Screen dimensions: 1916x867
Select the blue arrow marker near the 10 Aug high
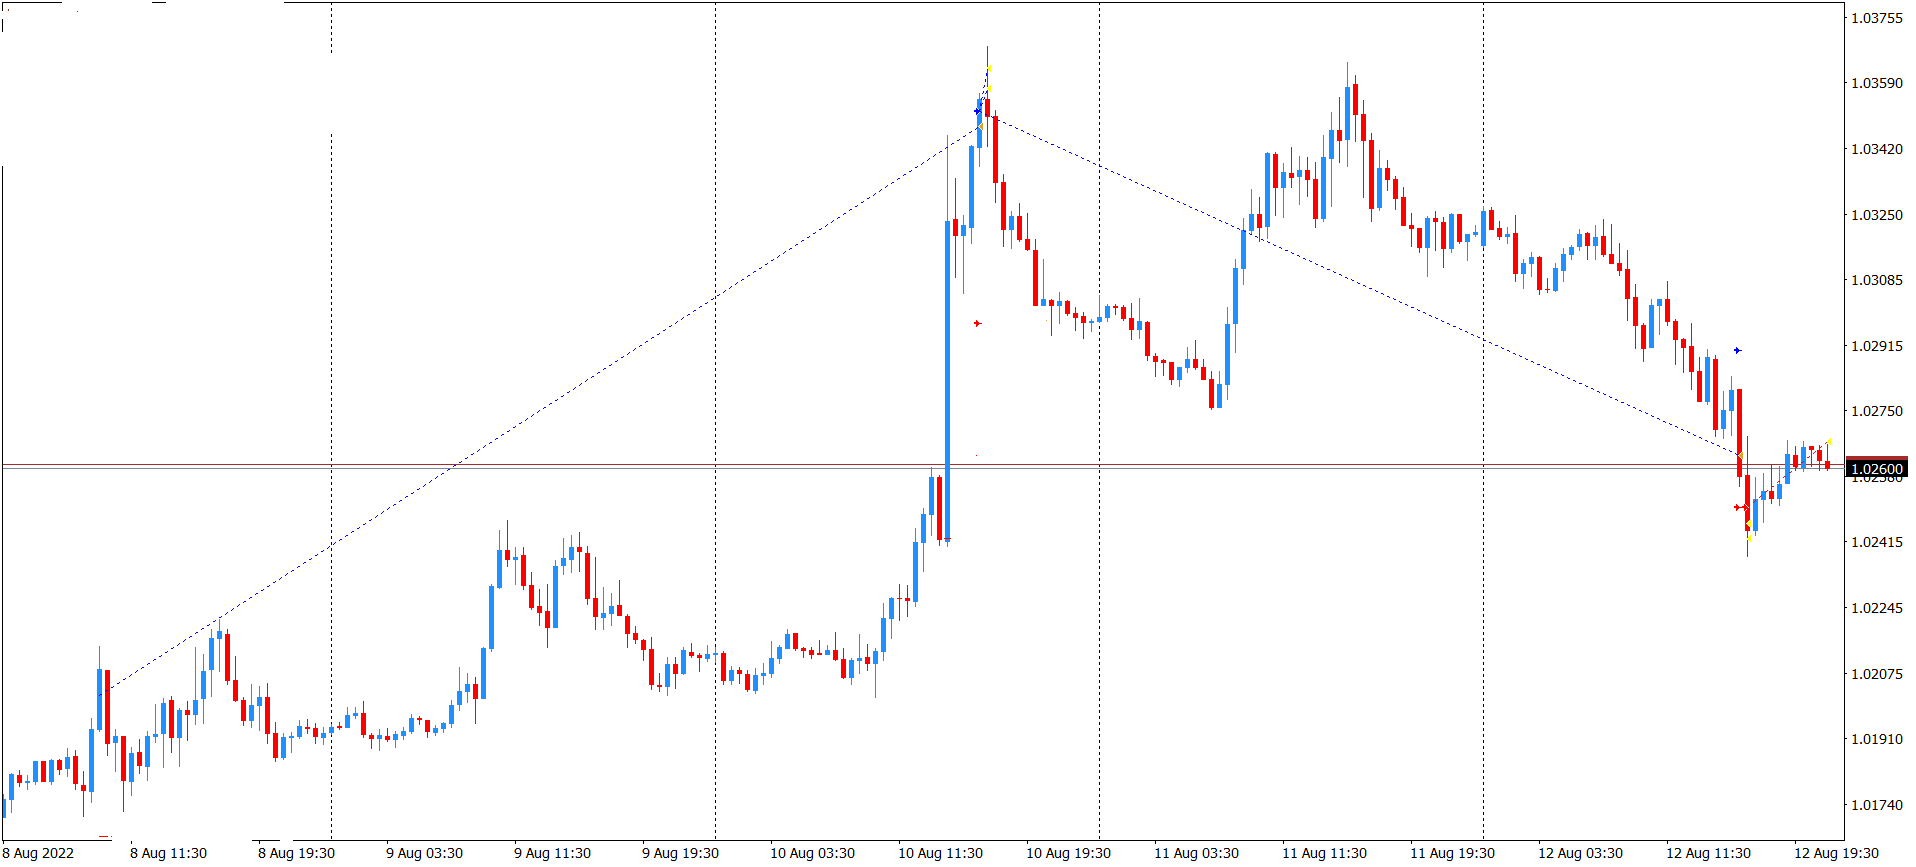tap(978, 111)
